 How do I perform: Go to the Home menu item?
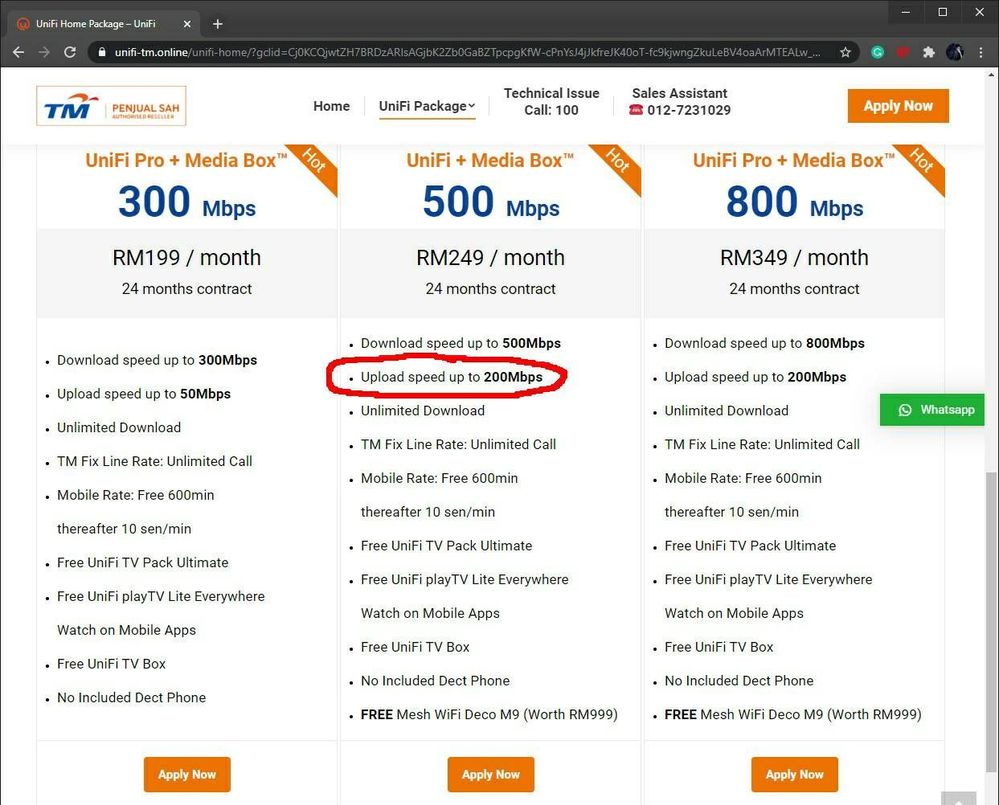pyautogui.click(x=331, y=106)
